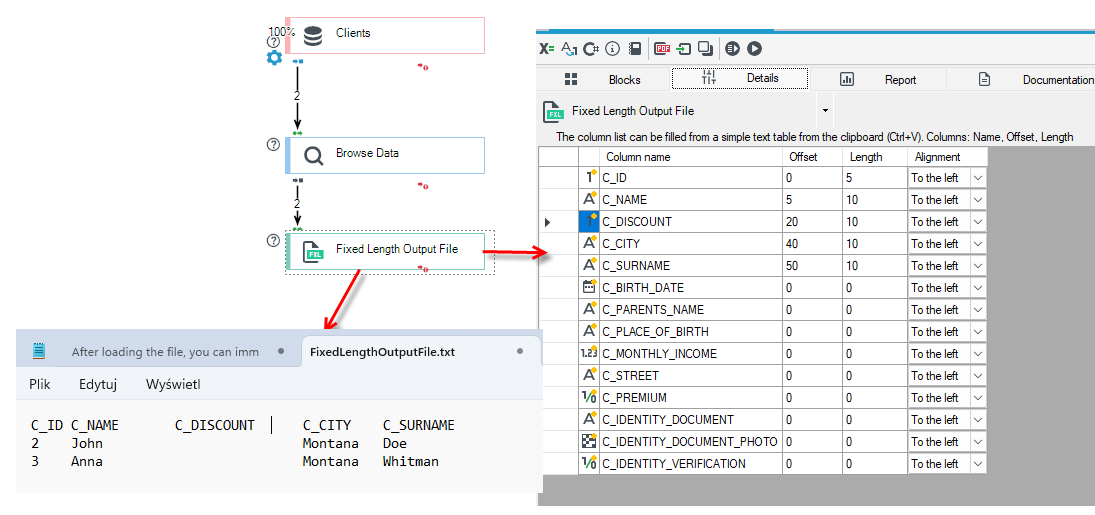Click the Notepad icon left of tabs
Screen dimensions: 1095x515
[x=39, y=351]
